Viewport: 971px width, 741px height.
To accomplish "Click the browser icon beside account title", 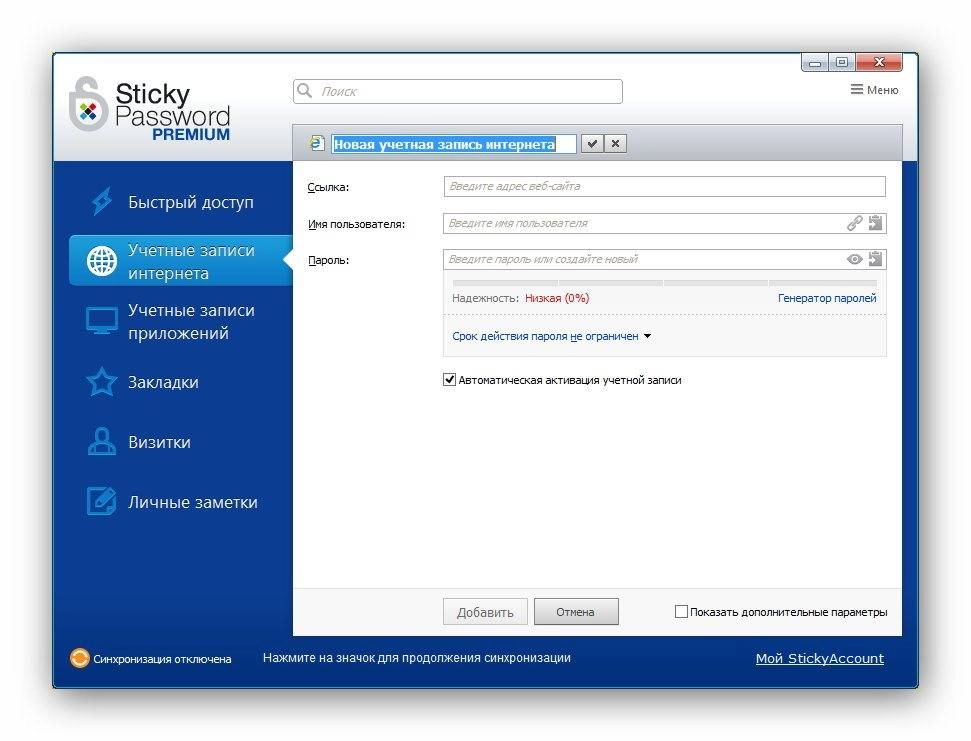I will [316, 144].
